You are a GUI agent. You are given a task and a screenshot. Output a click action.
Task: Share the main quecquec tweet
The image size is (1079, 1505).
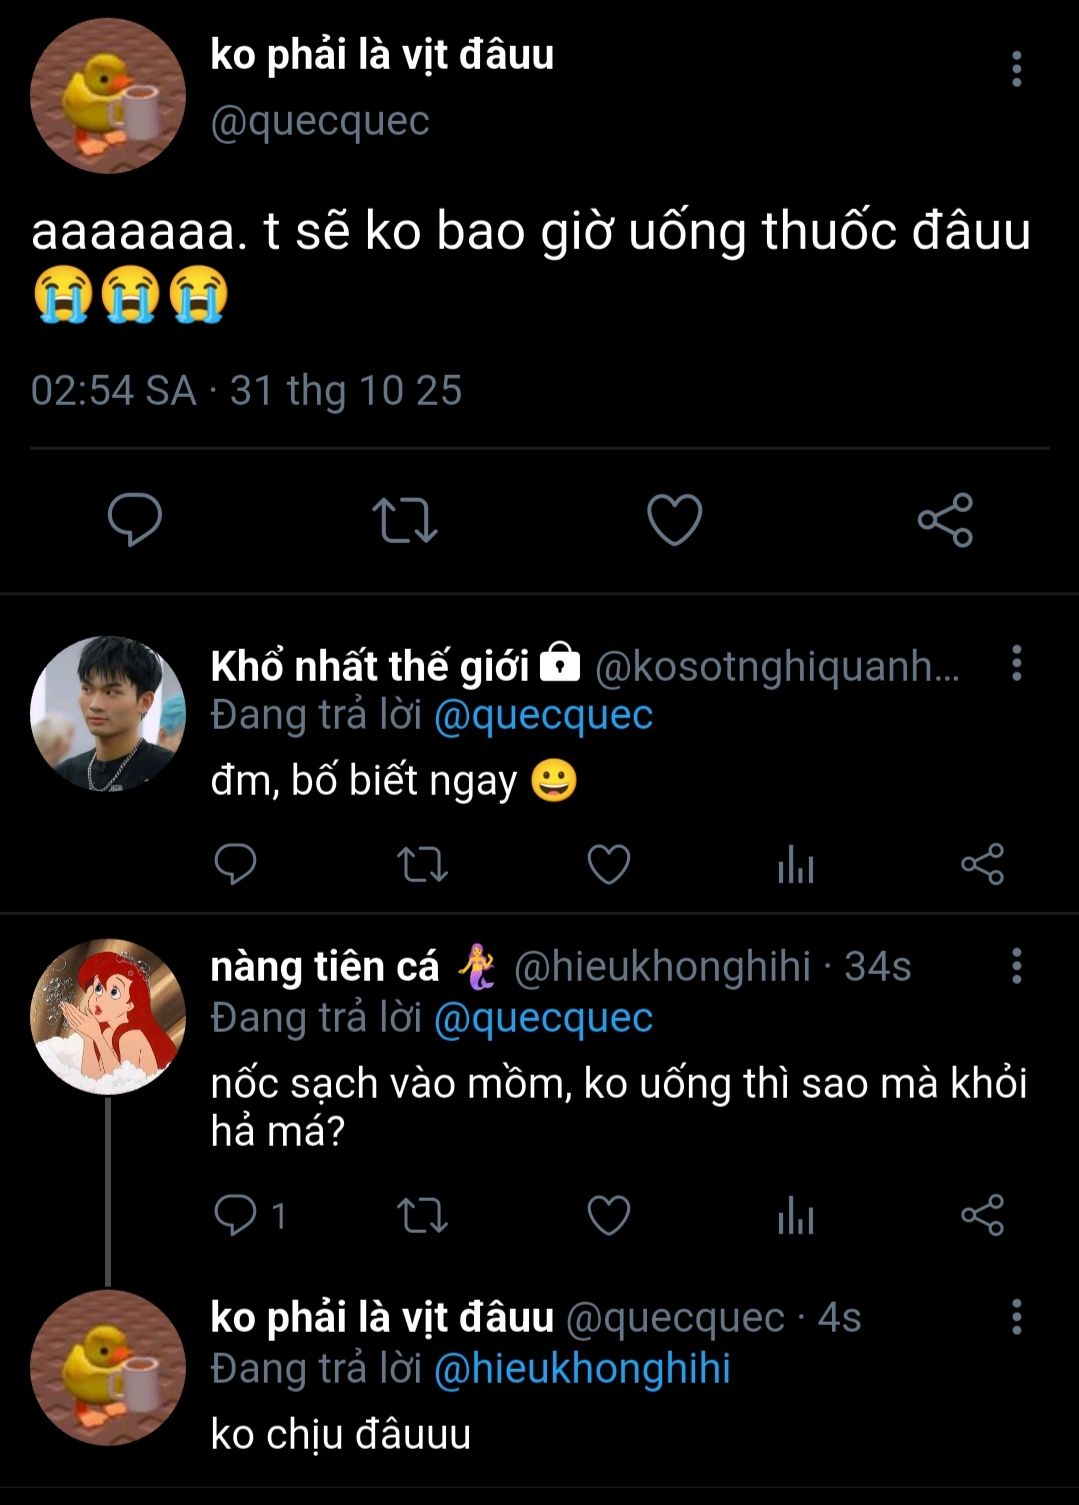[945, 520]
